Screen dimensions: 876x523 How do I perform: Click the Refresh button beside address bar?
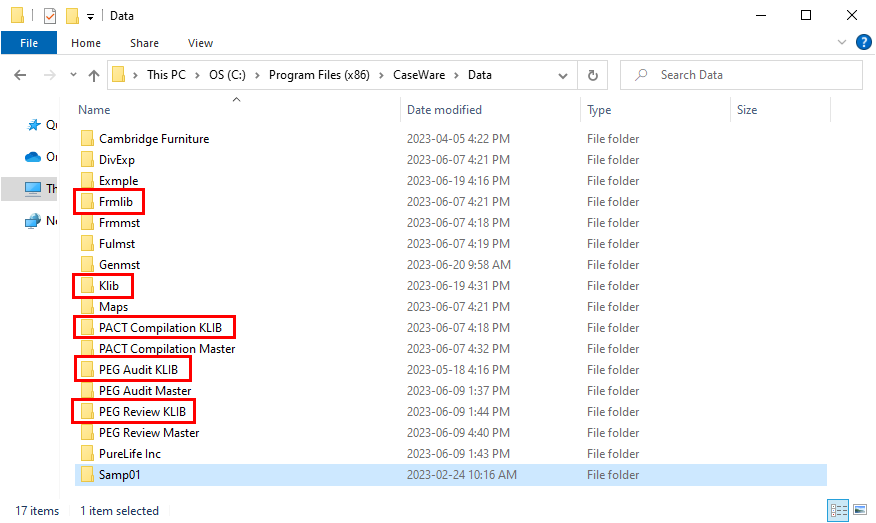(x=593, y=75)
